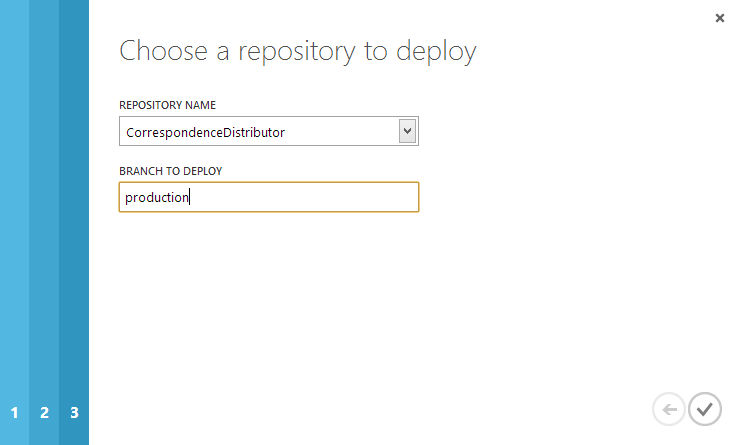Select wizard step 3 indicator
Viewport: 736px width, 445px height.
[74, 412]
